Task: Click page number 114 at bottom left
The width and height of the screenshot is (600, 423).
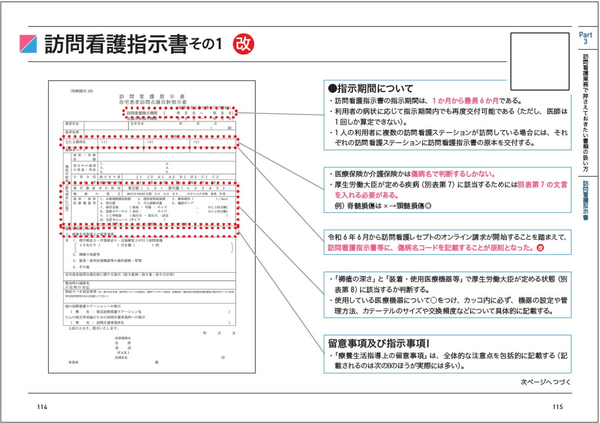Action: pos(42,407)
